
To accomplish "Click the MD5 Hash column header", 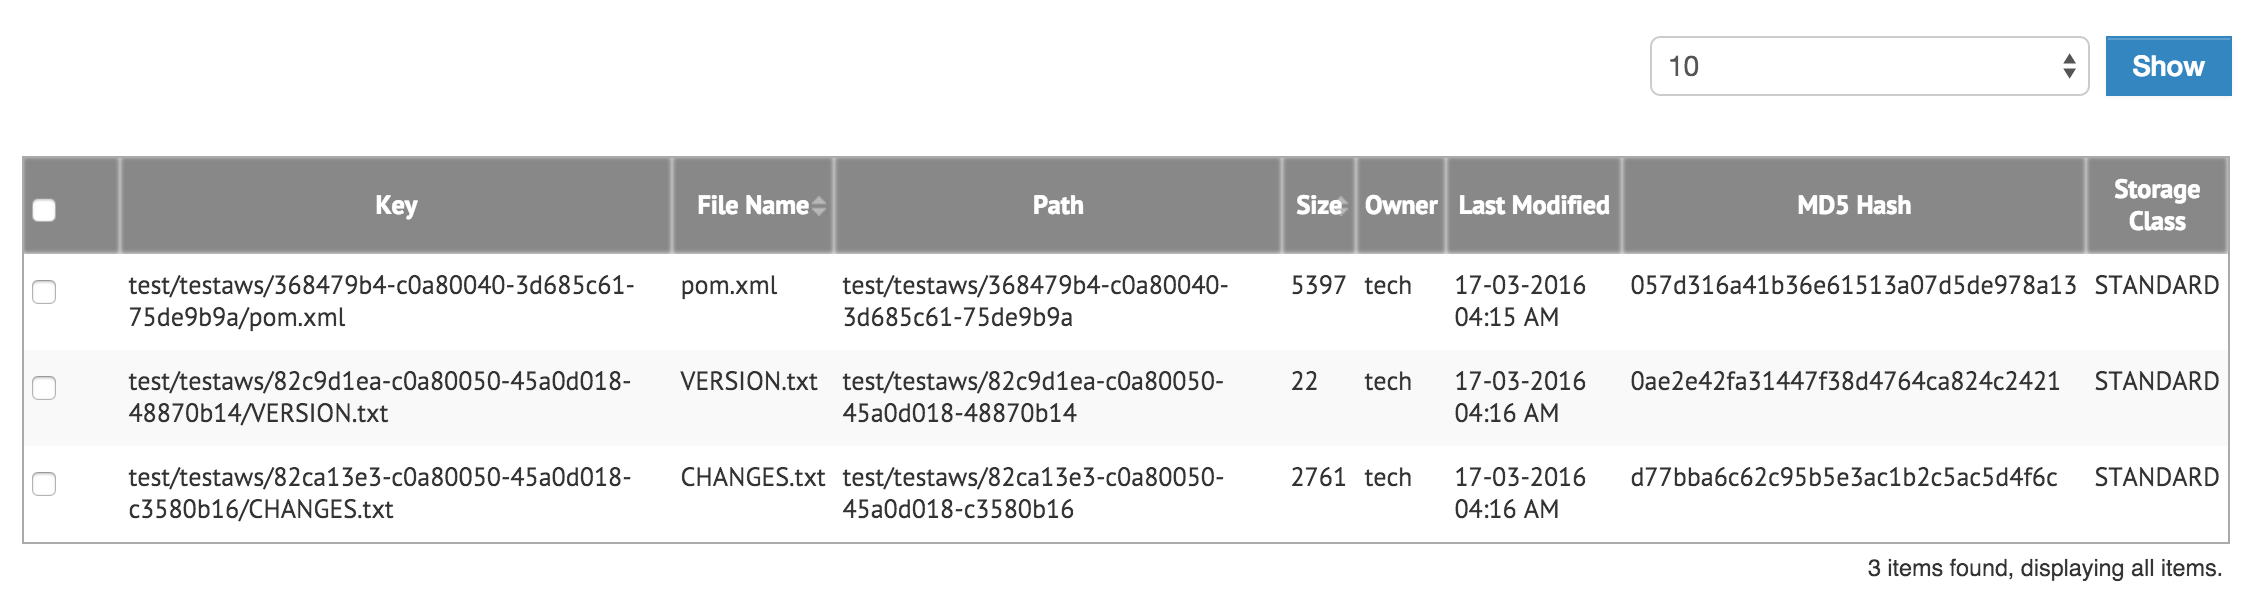I will pyautogui.click(x=1853, y=205).
